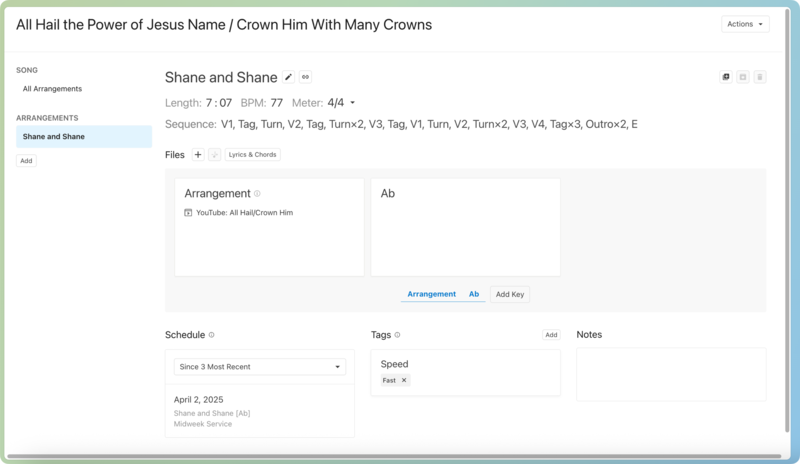
Task: Click the duplicate arrangement icon
Action: 726,77
